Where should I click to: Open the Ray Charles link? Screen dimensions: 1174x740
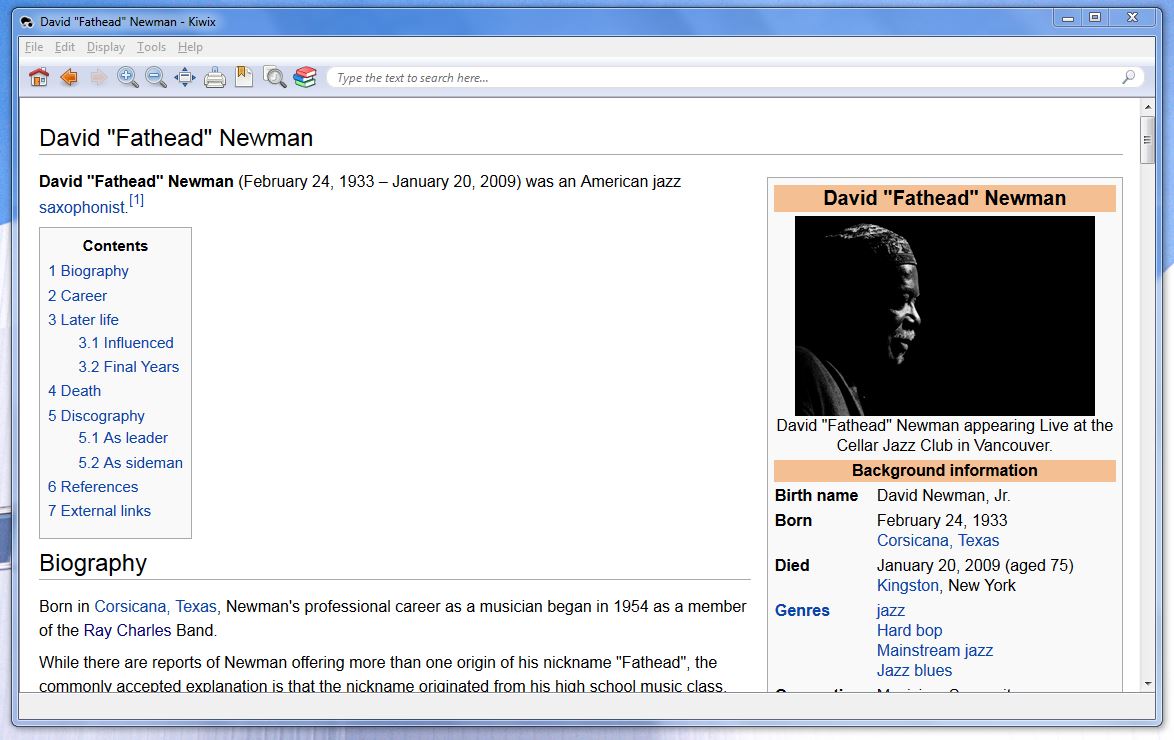click(x=127, y=631)
